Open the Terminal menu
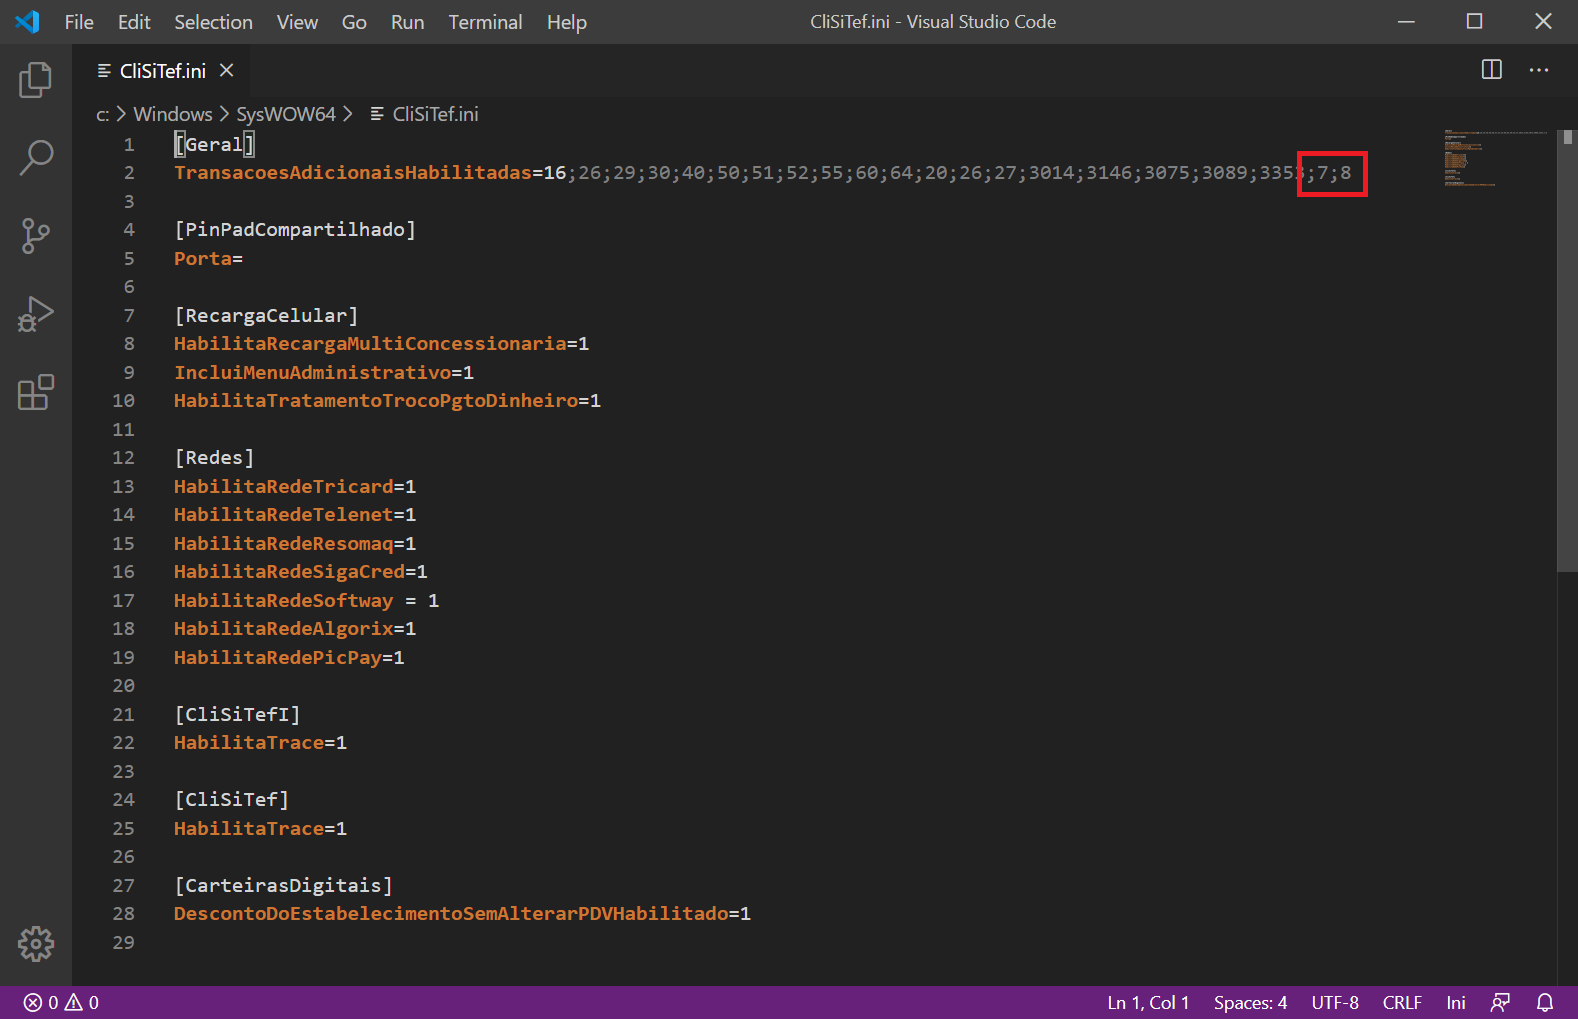The image size is (1578, 1019). coord(484,22)
